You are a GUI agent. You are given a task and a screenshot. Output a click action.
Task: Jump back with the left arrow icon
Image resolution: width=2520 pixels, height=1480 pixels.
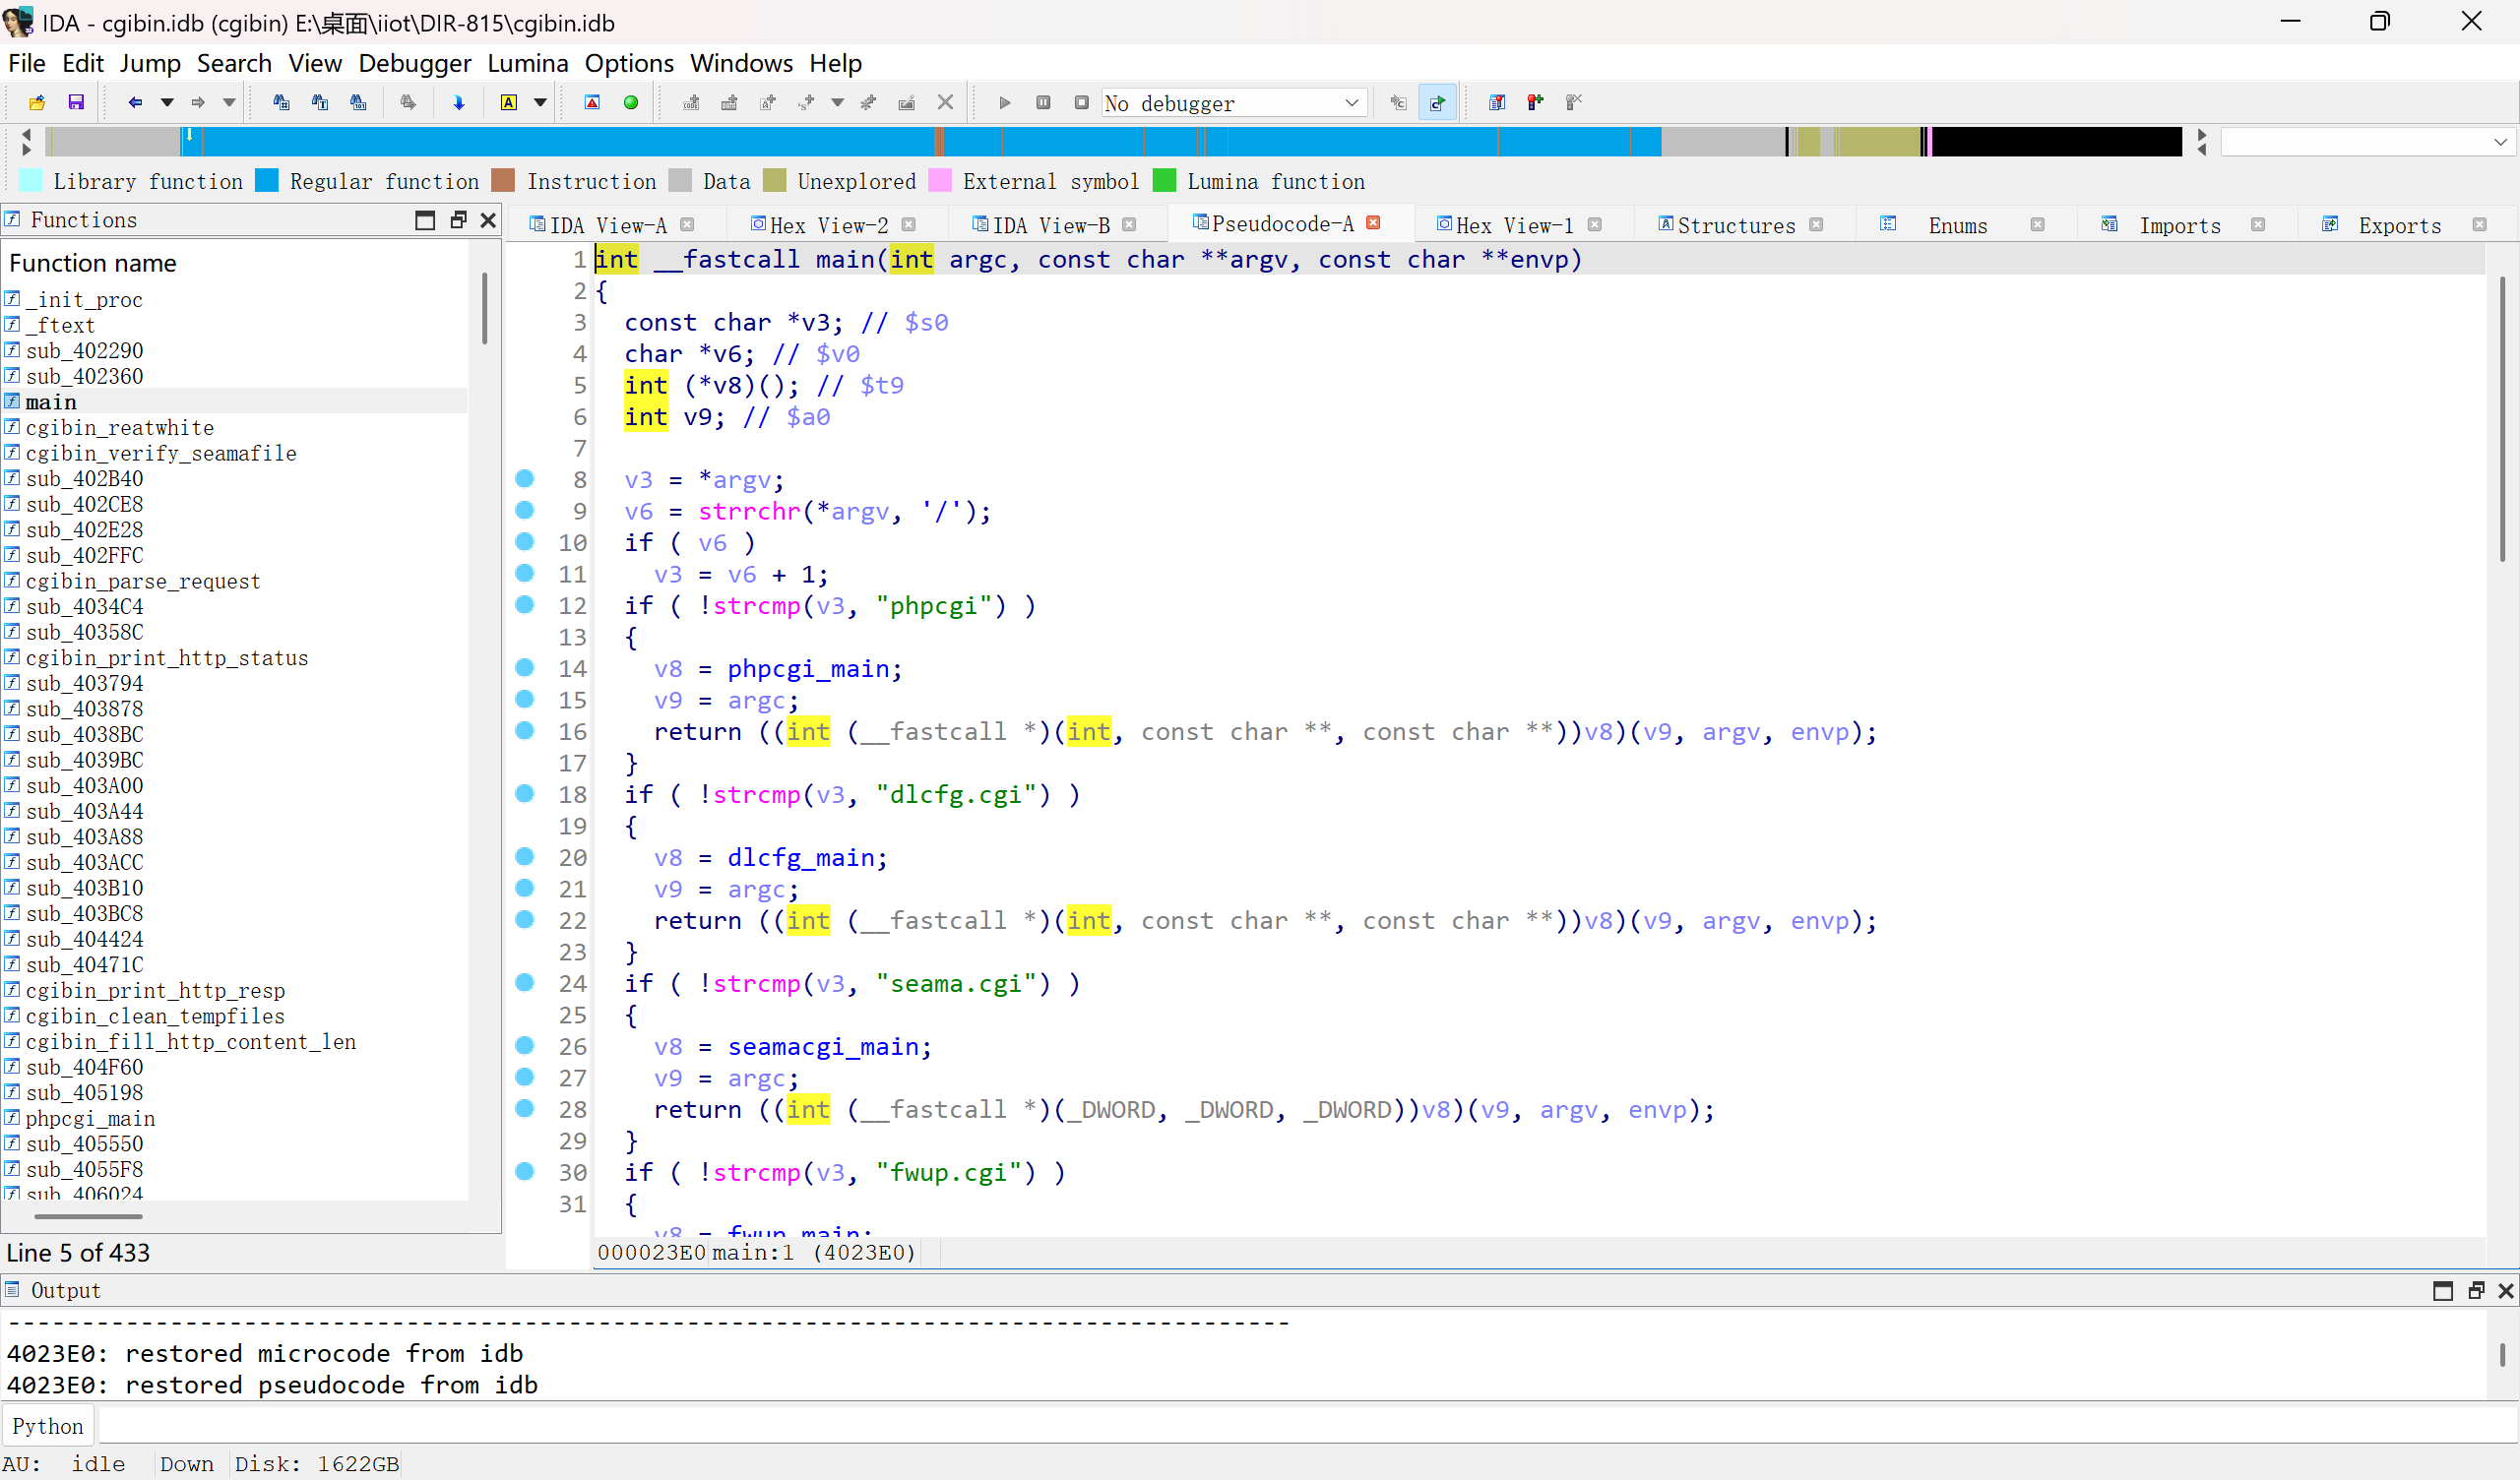tap(135, 102)
